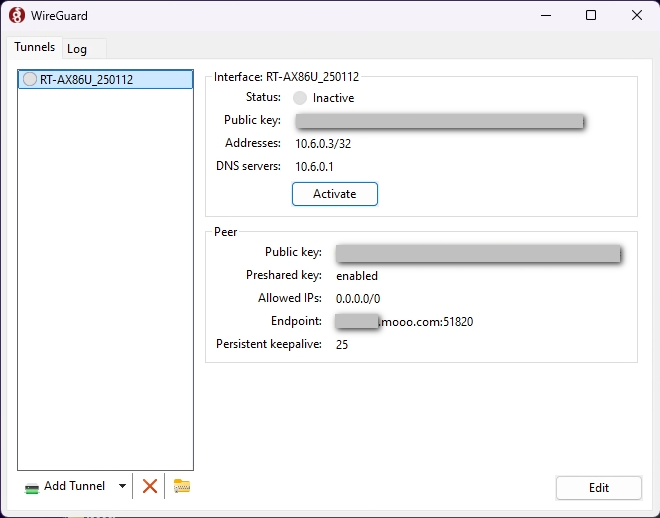Click the gray Inactive status indicator

point(300,98)
